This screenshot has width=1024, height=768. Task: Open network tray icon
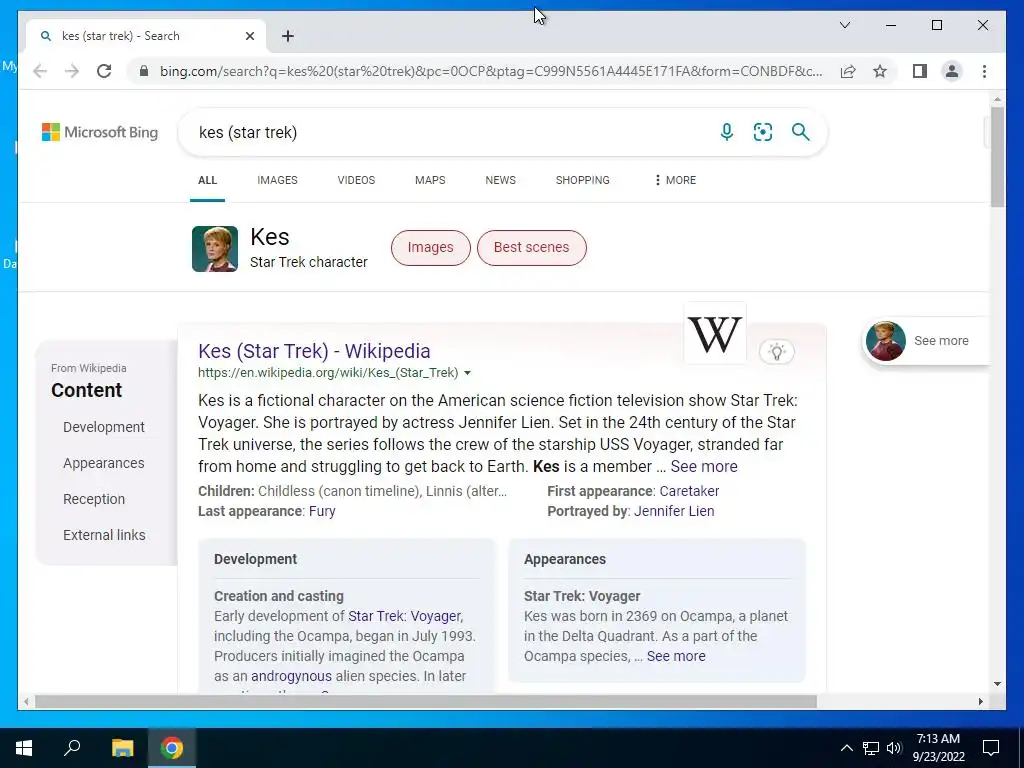coord(871,748)
